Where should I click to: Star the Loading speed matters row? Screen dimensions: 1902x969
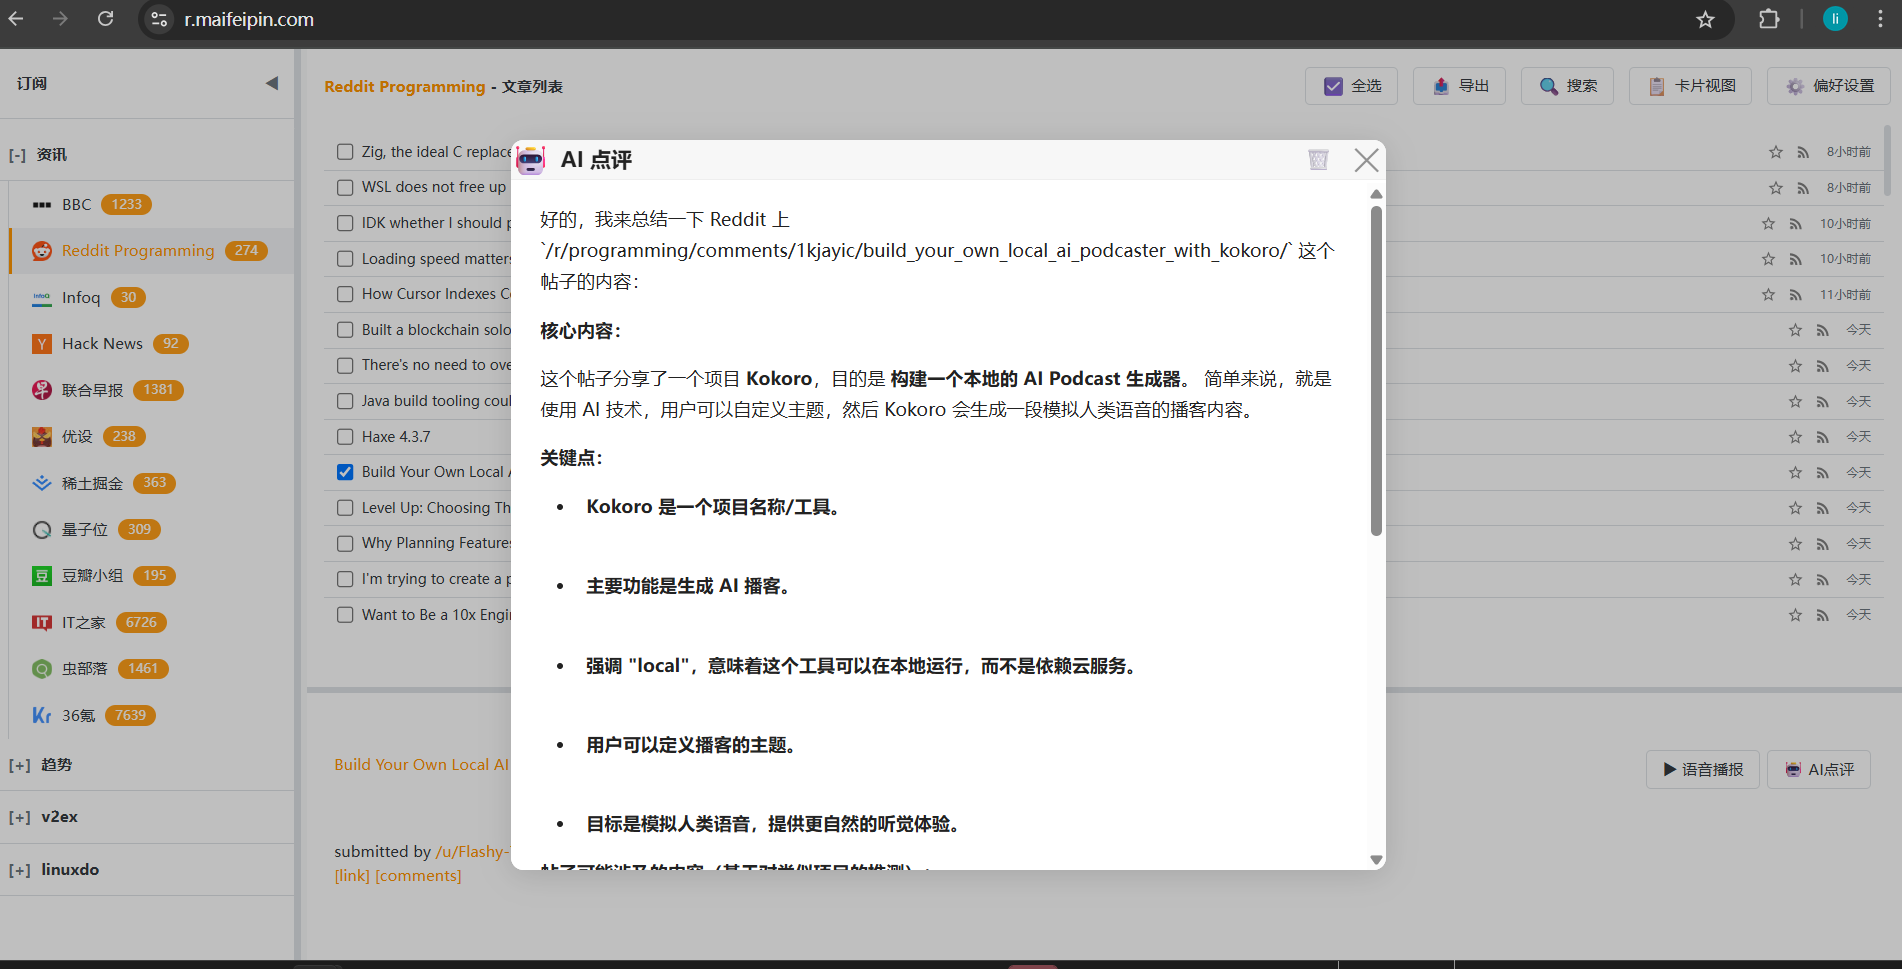click(x=1768, y=259)
